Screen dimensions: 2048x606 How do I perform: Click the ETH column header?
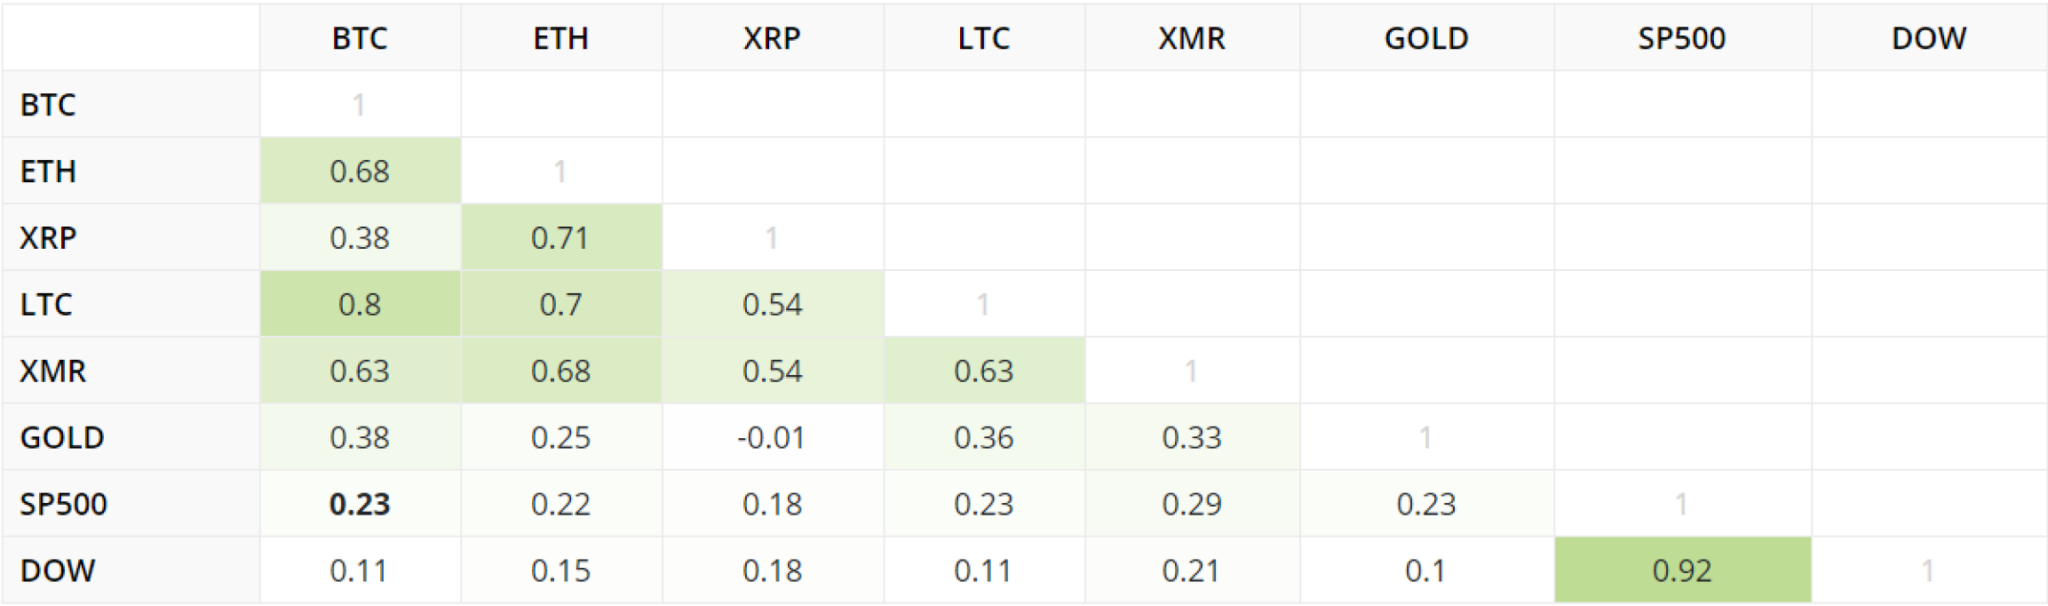pos(561,38)
